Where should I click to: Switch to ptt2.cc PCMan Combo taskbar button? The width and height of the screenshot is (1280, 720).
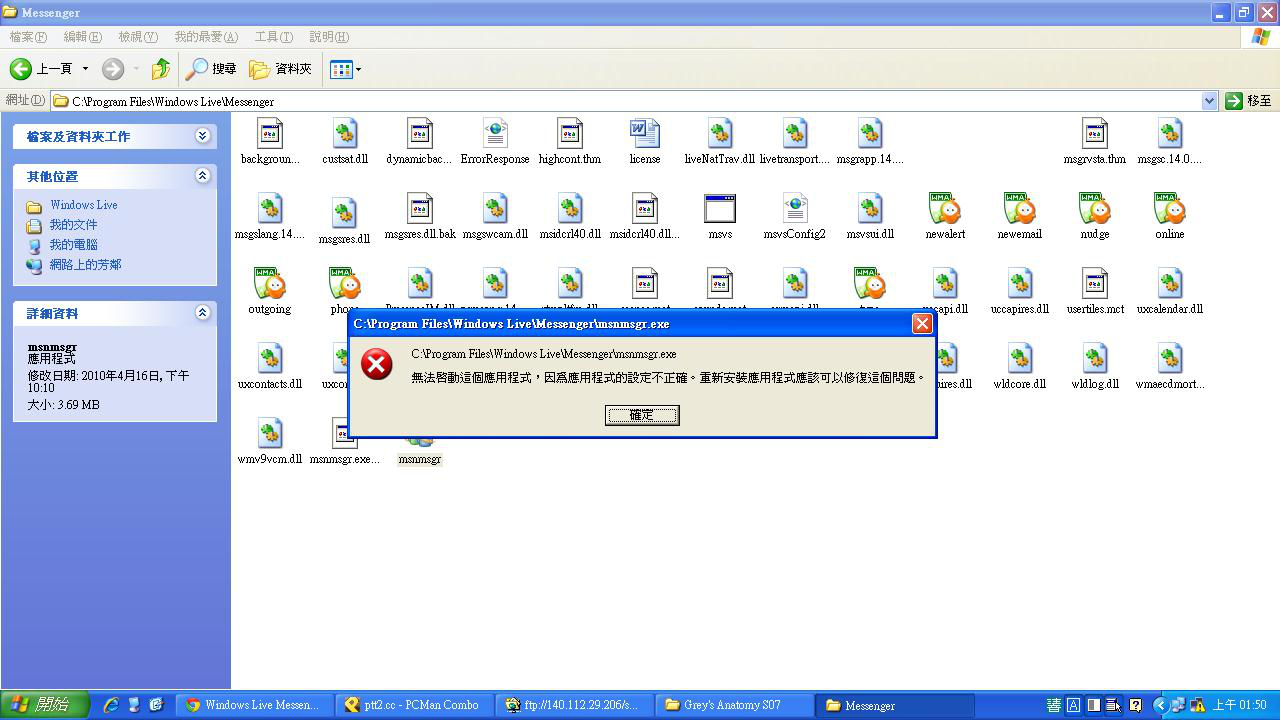pyautogui.click(x=415, y=705)
